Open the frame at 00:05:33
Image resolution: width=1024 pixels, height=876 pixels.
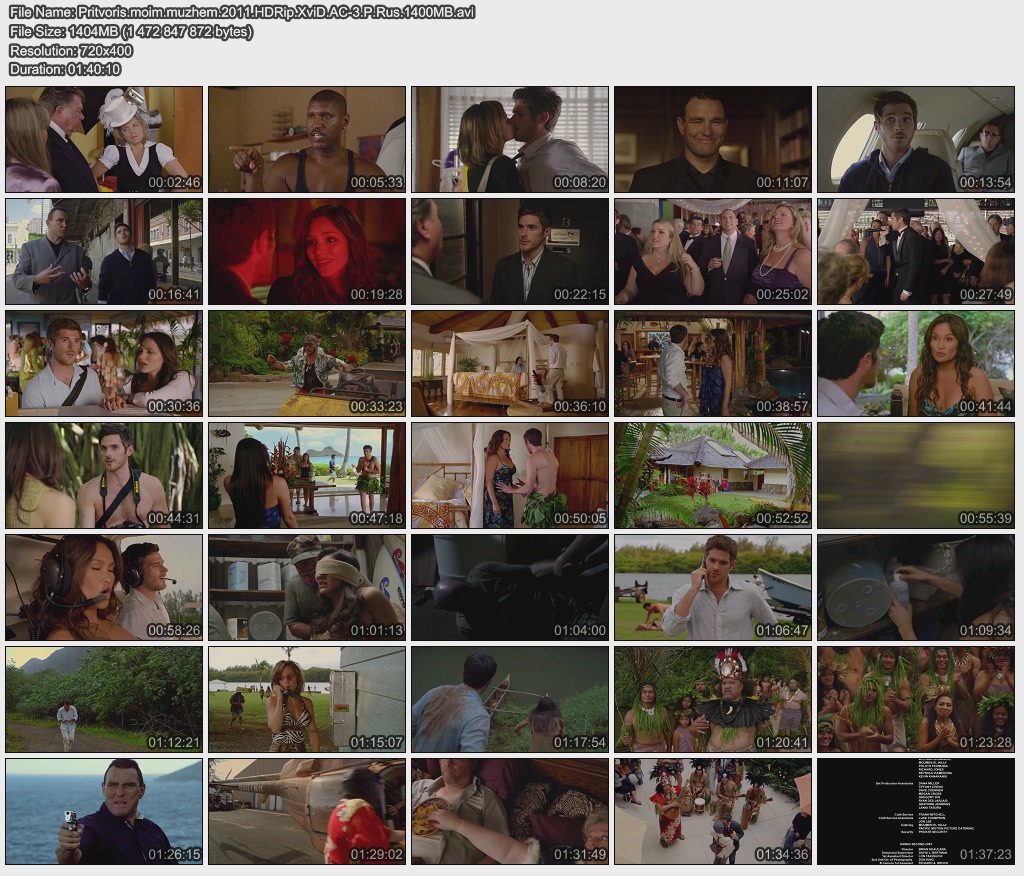coord(307,140)
